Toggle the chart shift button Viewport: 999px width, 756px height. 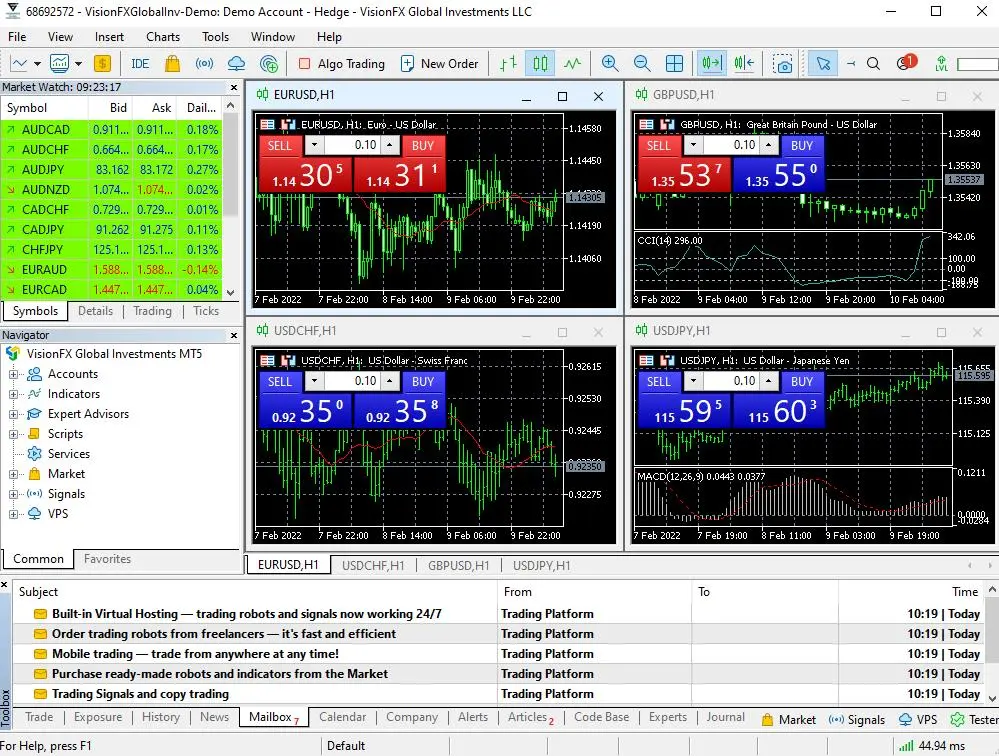[744, 64]
